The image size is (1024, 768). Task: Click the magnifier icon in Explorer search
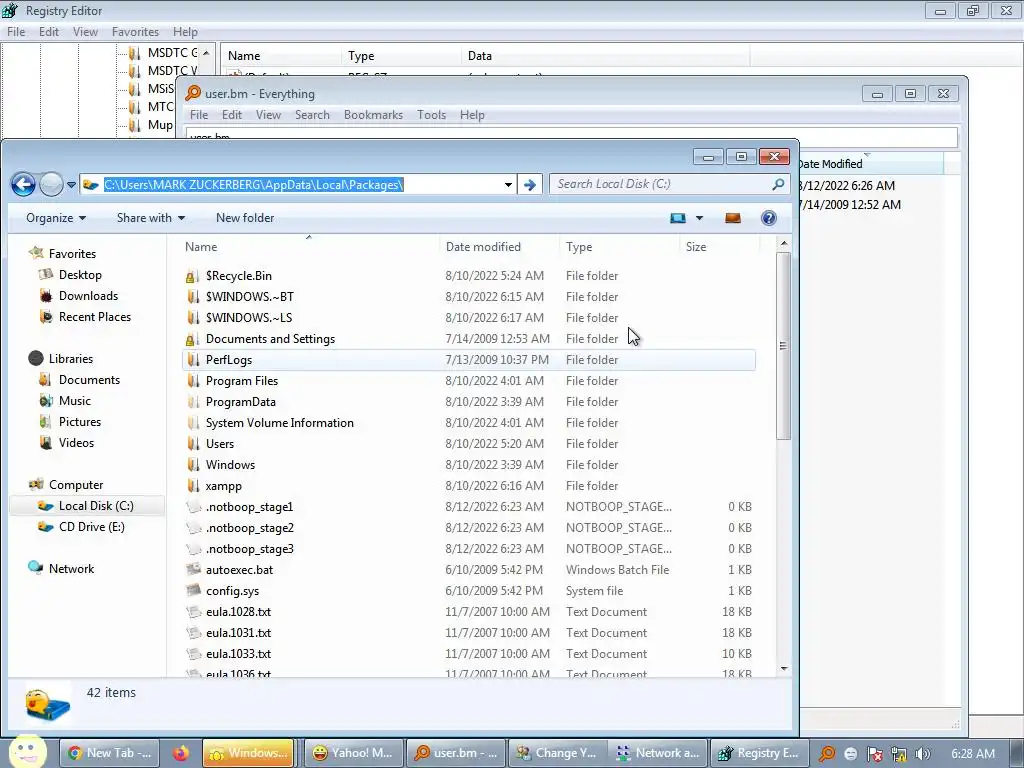778,184
